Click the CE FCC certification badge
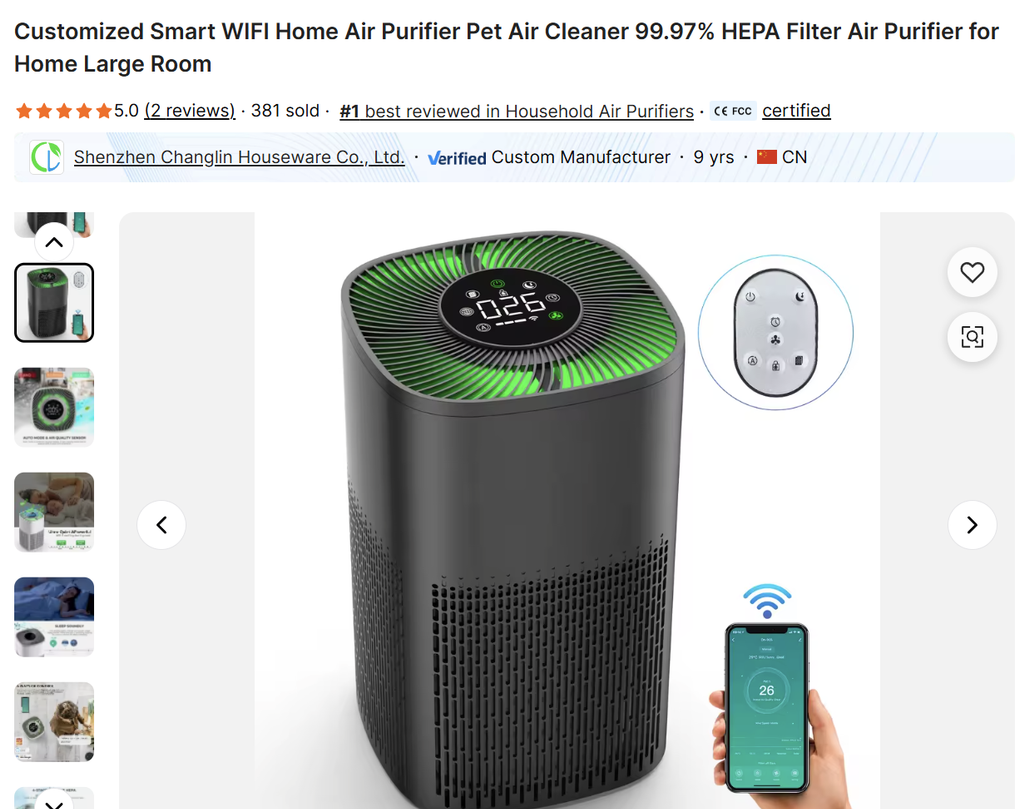Viewport: 1024px width, 809px height. [x=732, y=111]
